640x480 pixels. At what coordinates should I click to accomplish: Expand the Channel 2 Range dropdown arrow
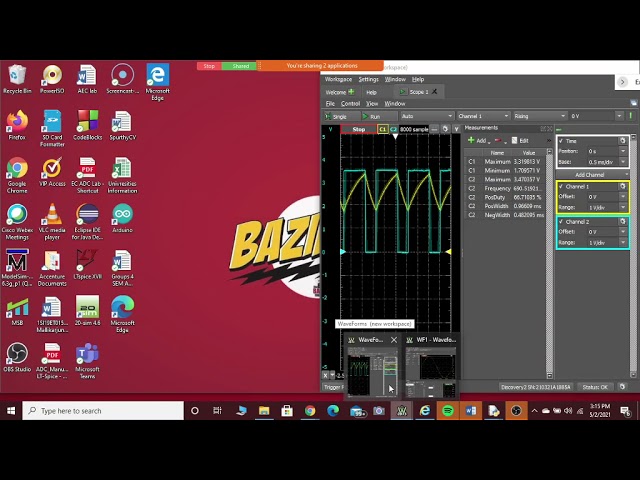click(623, 242)
